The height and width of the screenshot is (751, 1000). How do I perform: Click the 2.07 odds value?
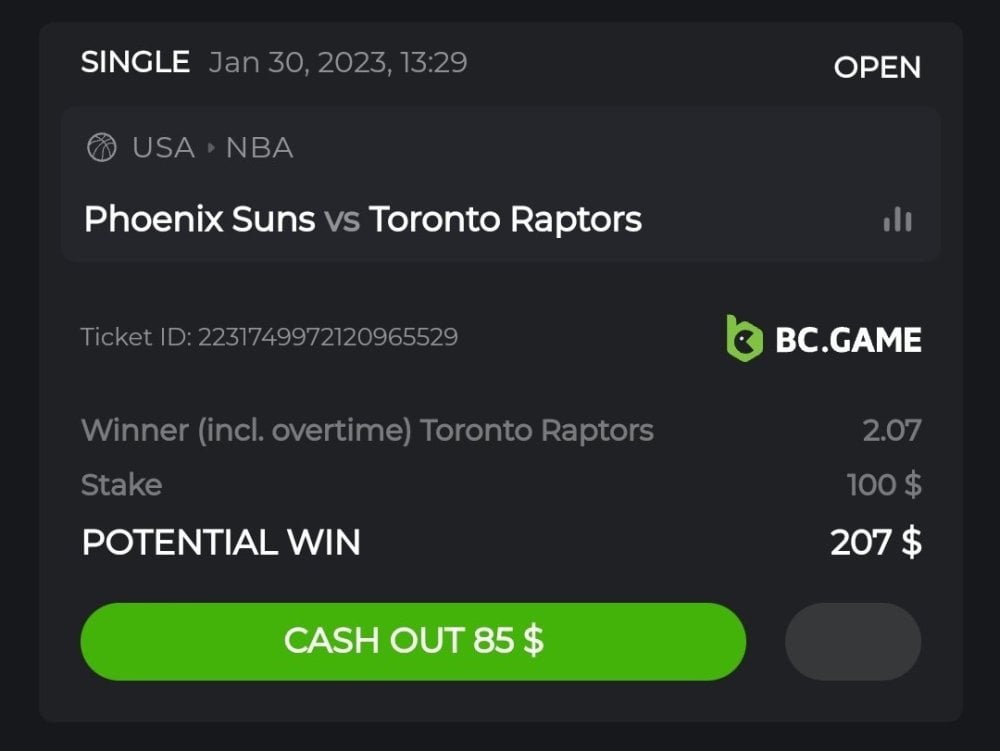tap(891, 431)
